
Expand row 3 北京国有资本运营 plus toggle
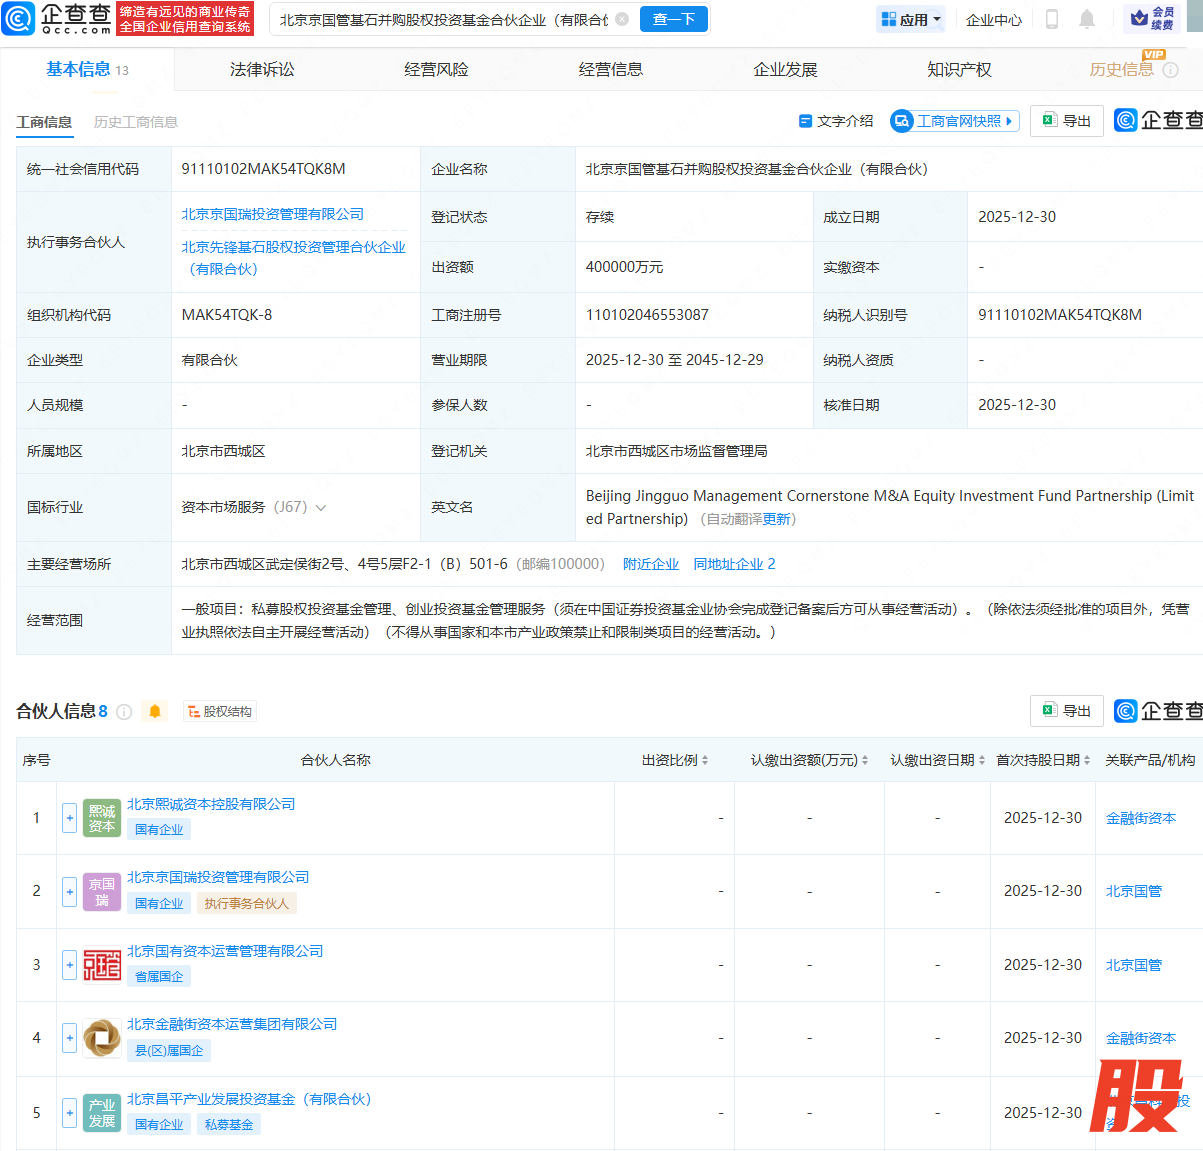(x=69, y=965)
